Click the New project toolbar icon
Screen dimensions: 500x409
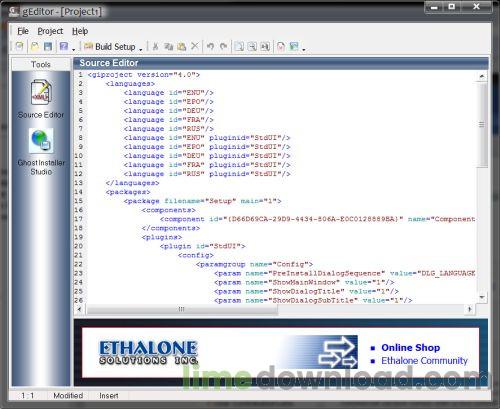point(19,46)
